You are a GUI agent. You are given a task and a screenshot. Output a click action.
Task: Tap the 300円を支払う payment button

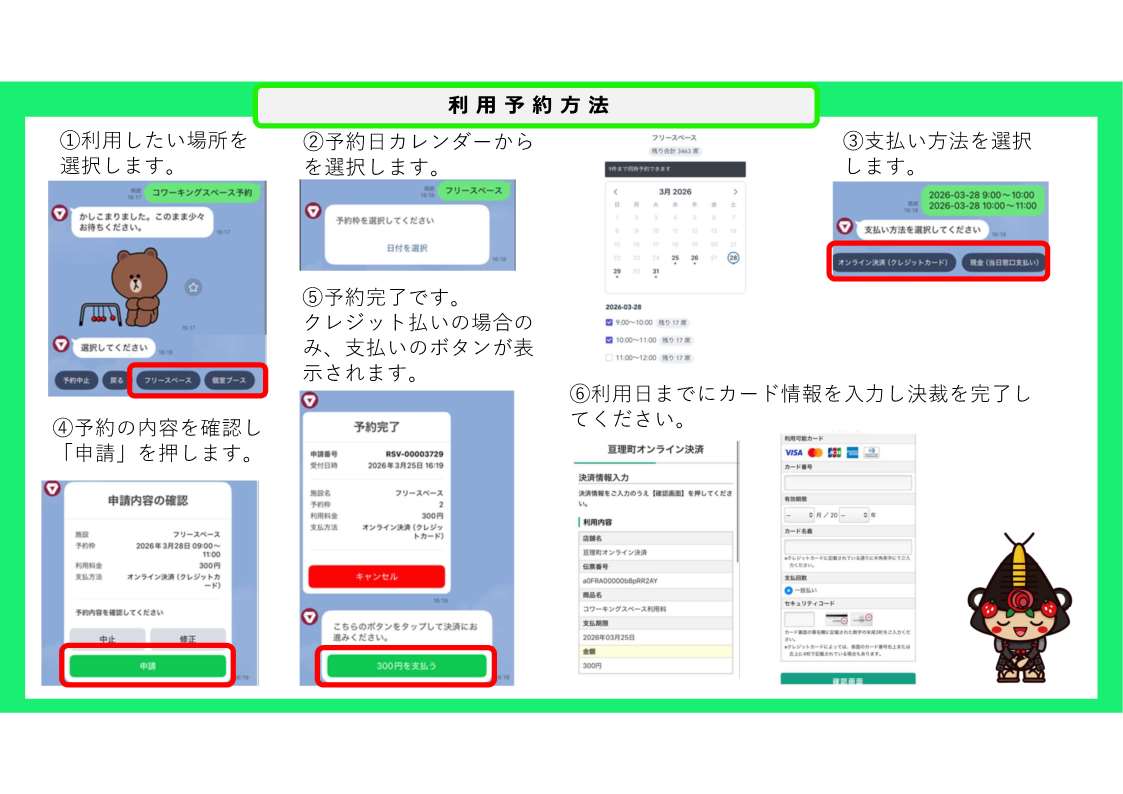[x=405, y=665]
